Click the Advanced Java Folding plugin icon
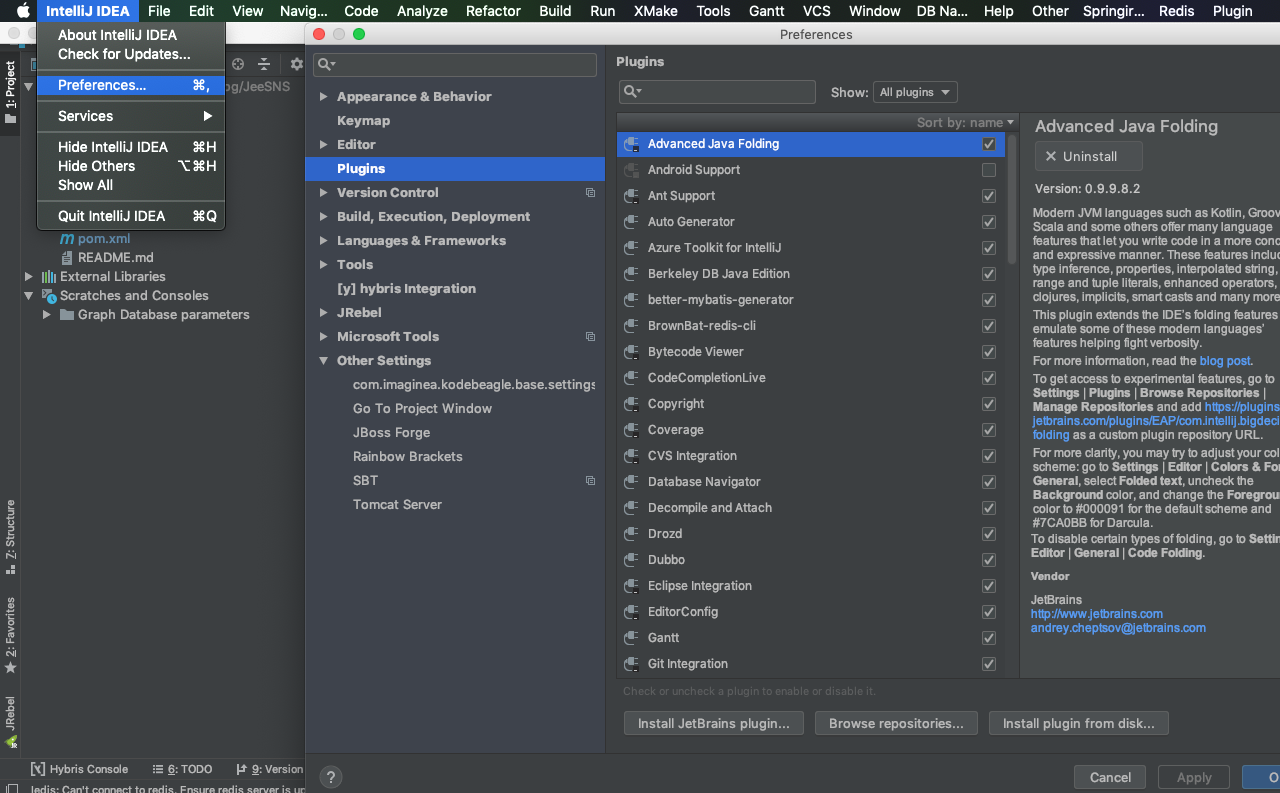 [631, 144]
